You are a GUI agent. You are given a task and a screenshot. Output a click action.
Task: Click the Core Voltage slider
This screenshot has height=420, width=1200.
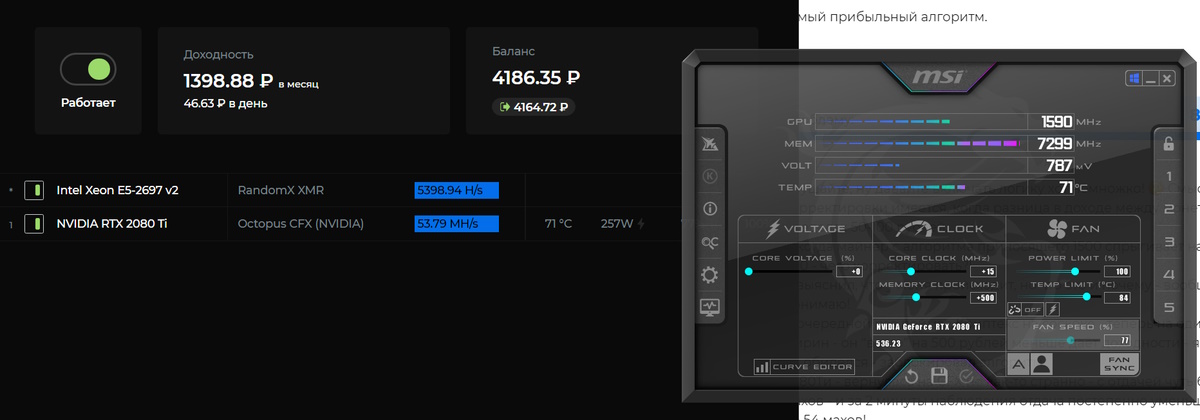790,271
